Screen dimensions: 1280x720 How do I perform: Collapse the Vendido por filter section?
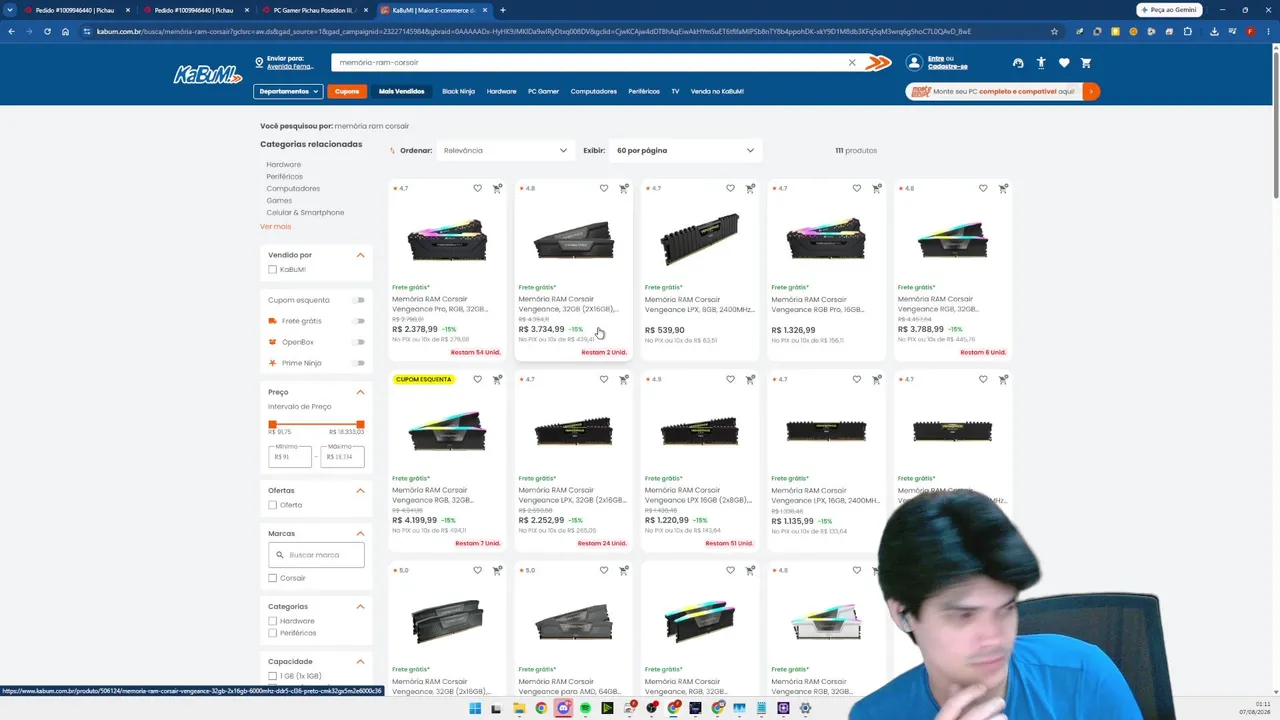click(x=360, y=255)
